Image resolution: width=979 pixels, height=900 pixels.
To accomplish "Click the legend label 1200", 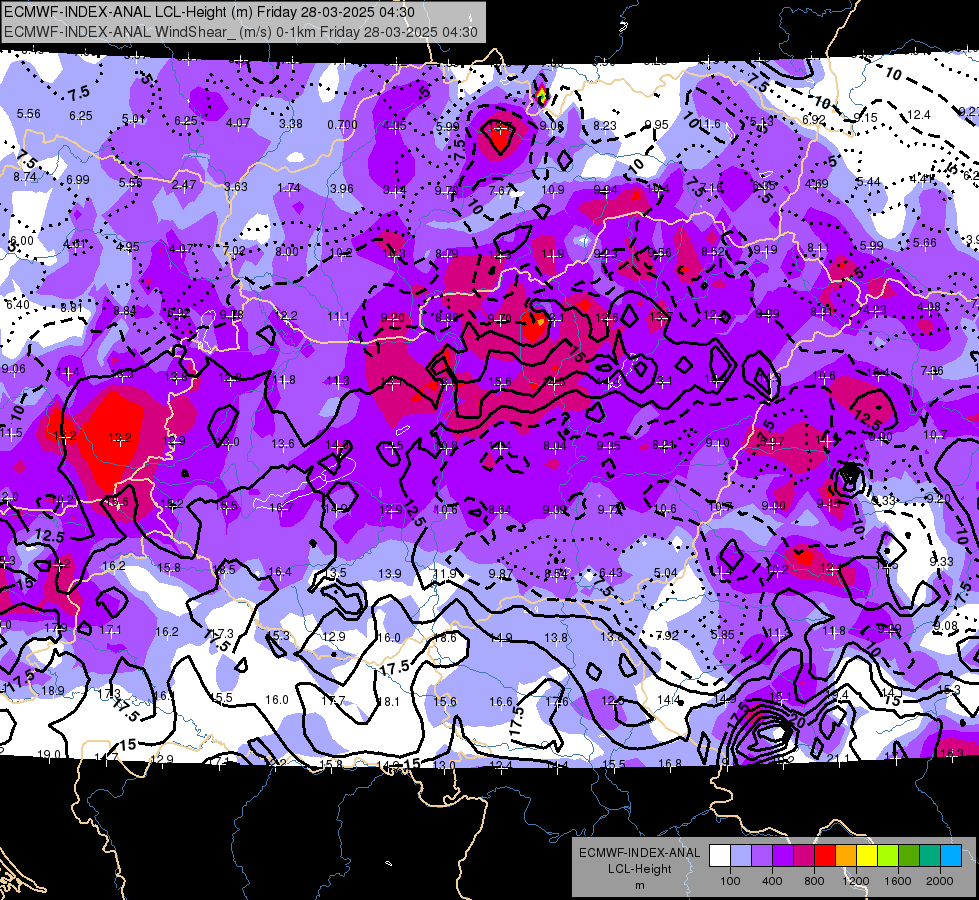I will pyautogui.click(x=856, y=881).
